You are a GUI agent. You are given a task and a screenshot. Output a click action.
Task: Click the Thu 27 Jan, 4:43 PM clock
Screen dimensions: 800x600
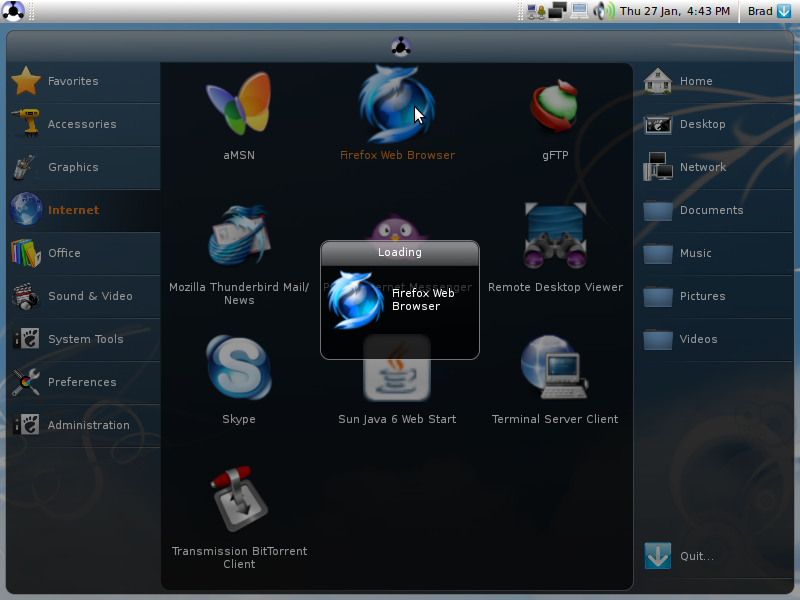pyautogui.click(x=674, y=11)
